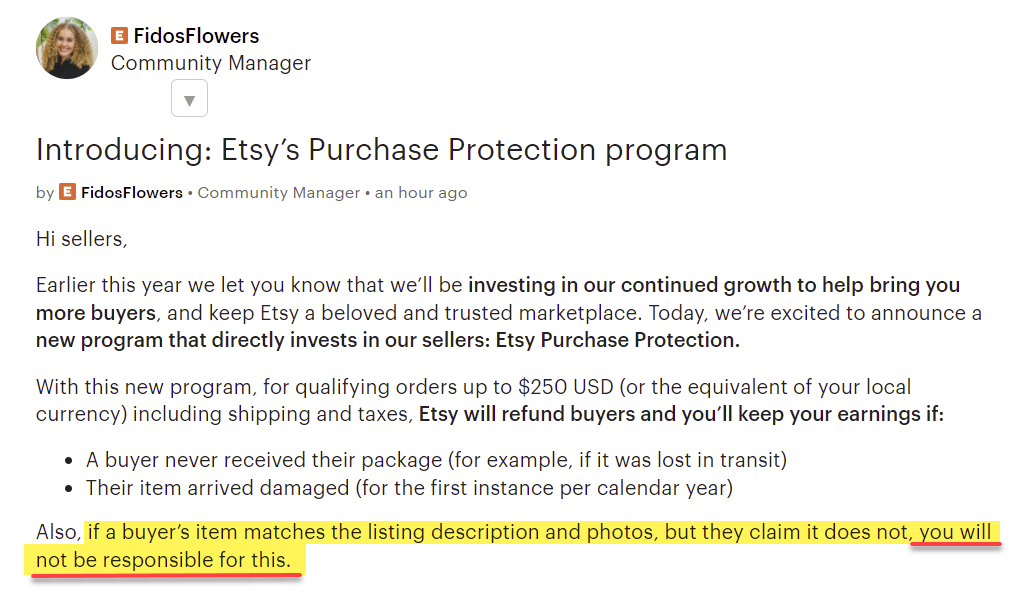Viewport: 1035px width, 598px height.
Task: Click red-underlined 'not be responsible for this.'
Action: [x=163, y=560]
